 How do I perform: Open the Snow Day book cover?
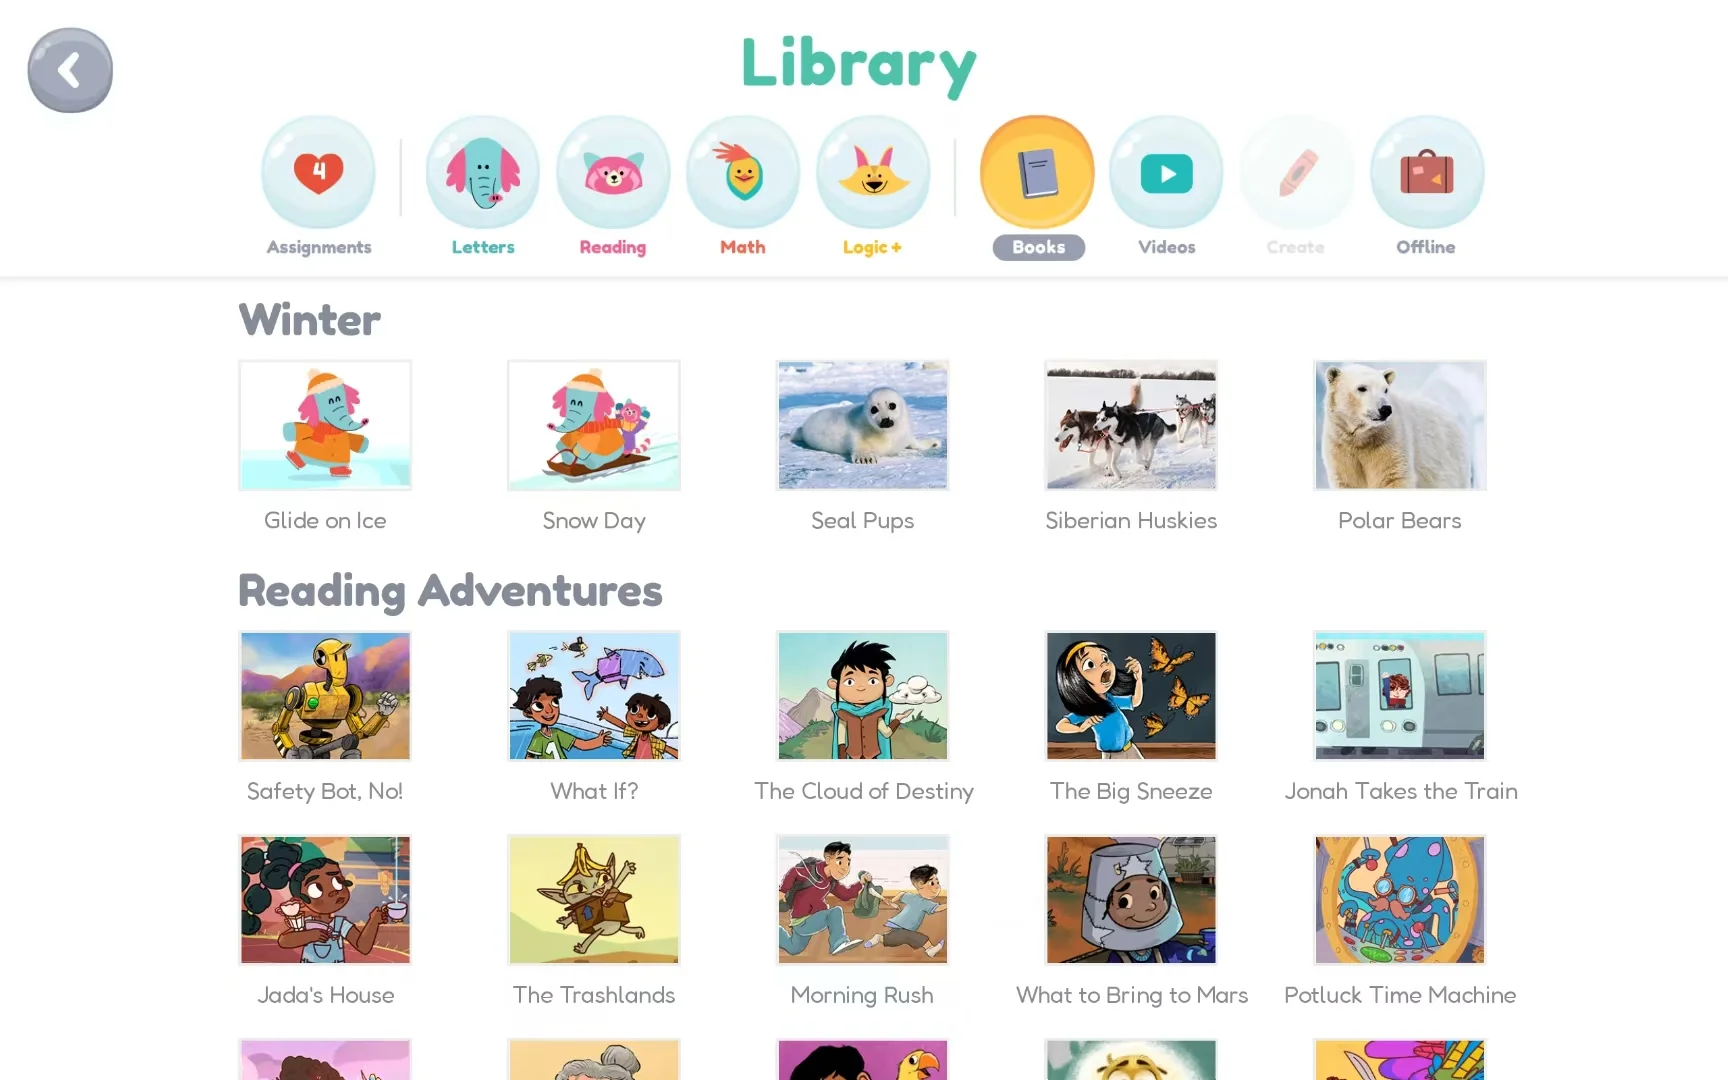click(594, 425)
